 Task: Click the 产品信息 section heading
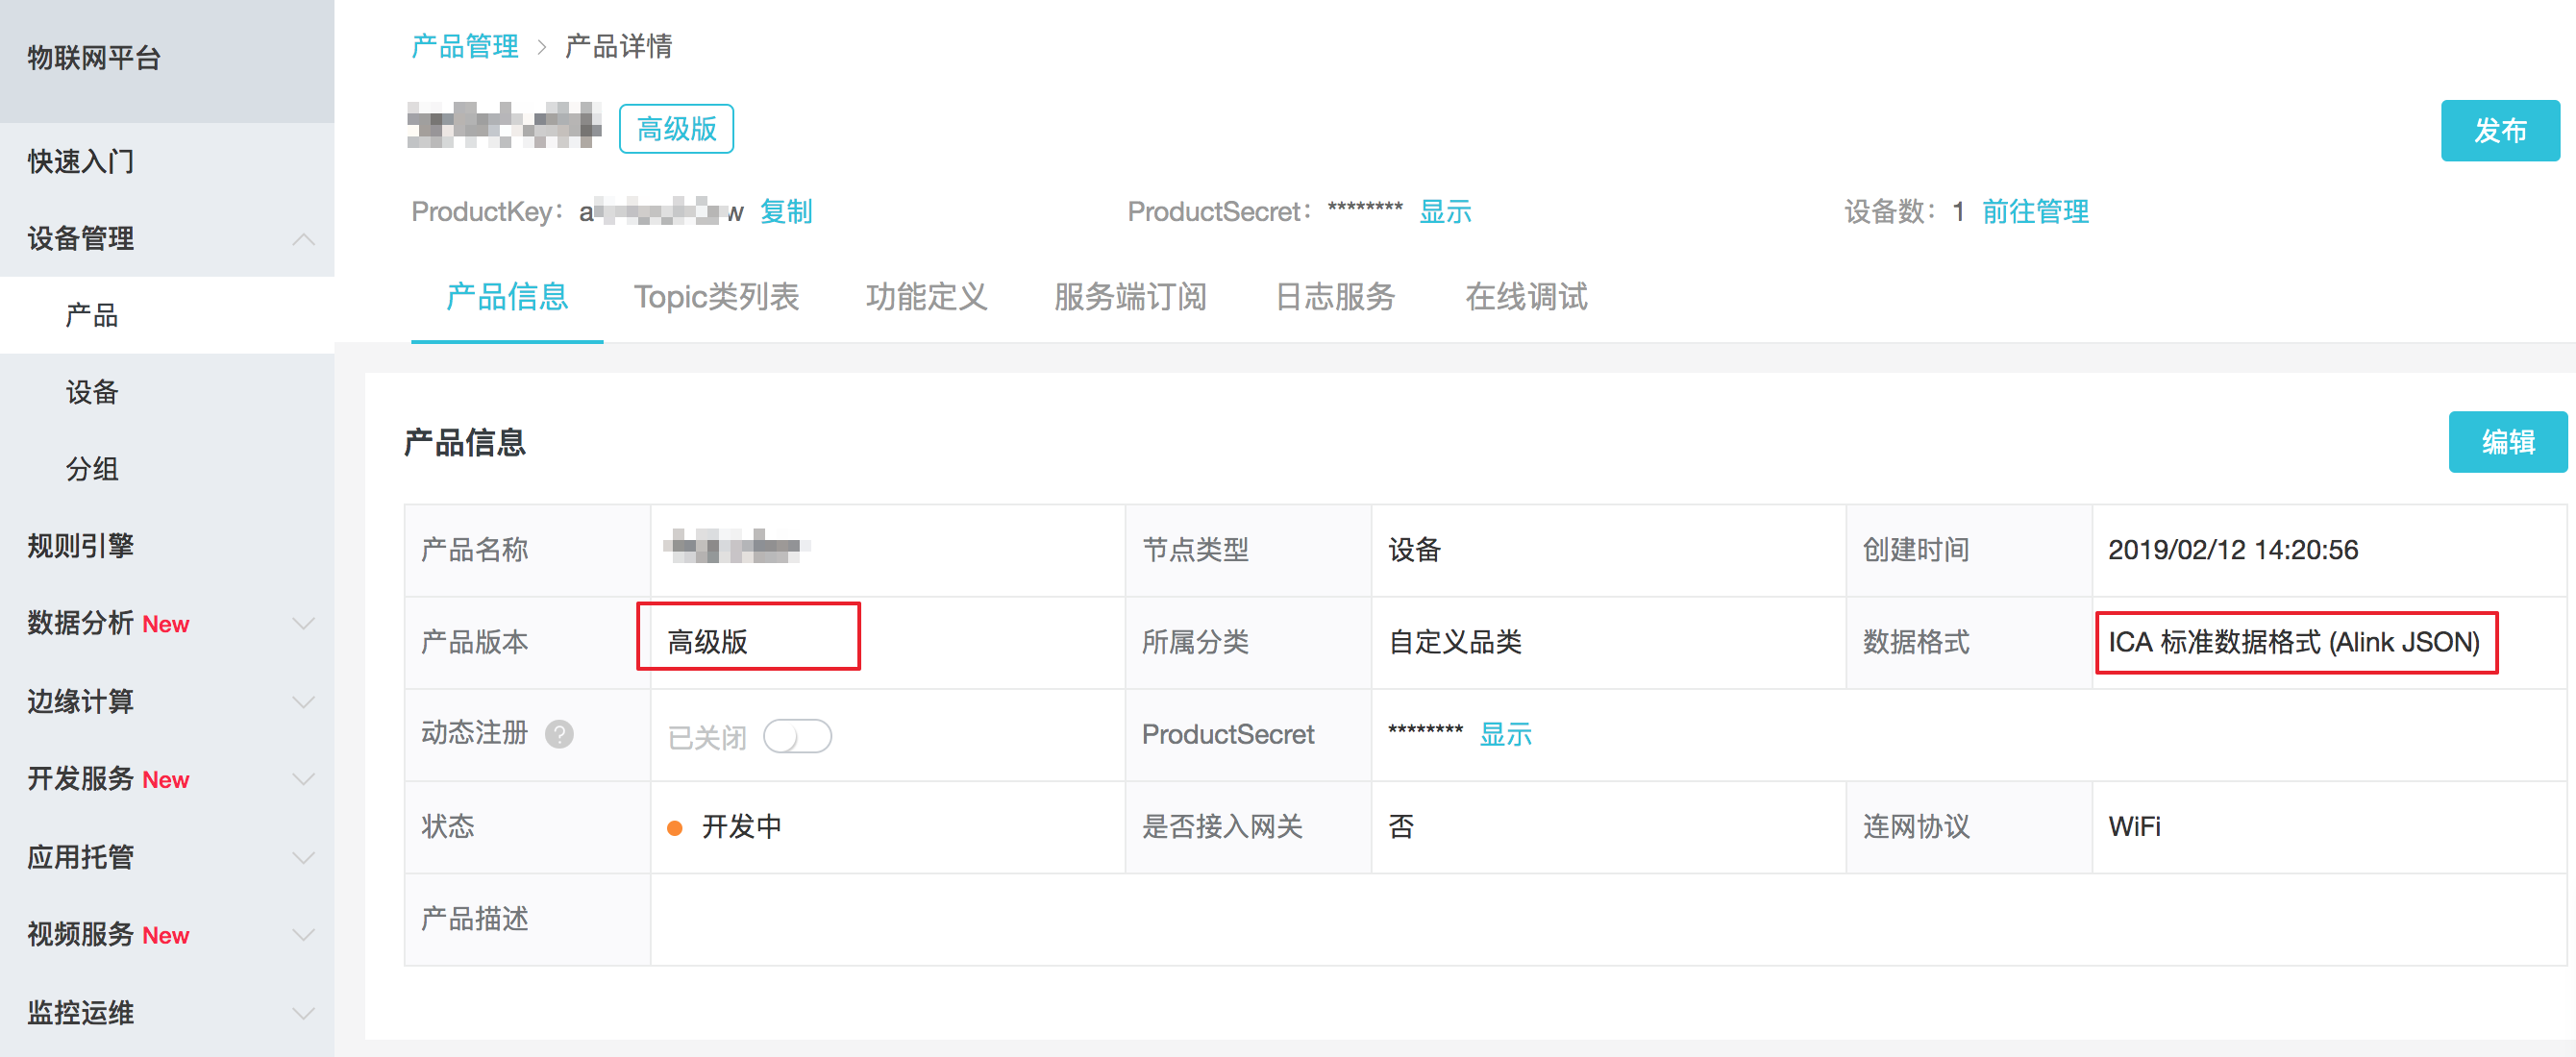464,443
